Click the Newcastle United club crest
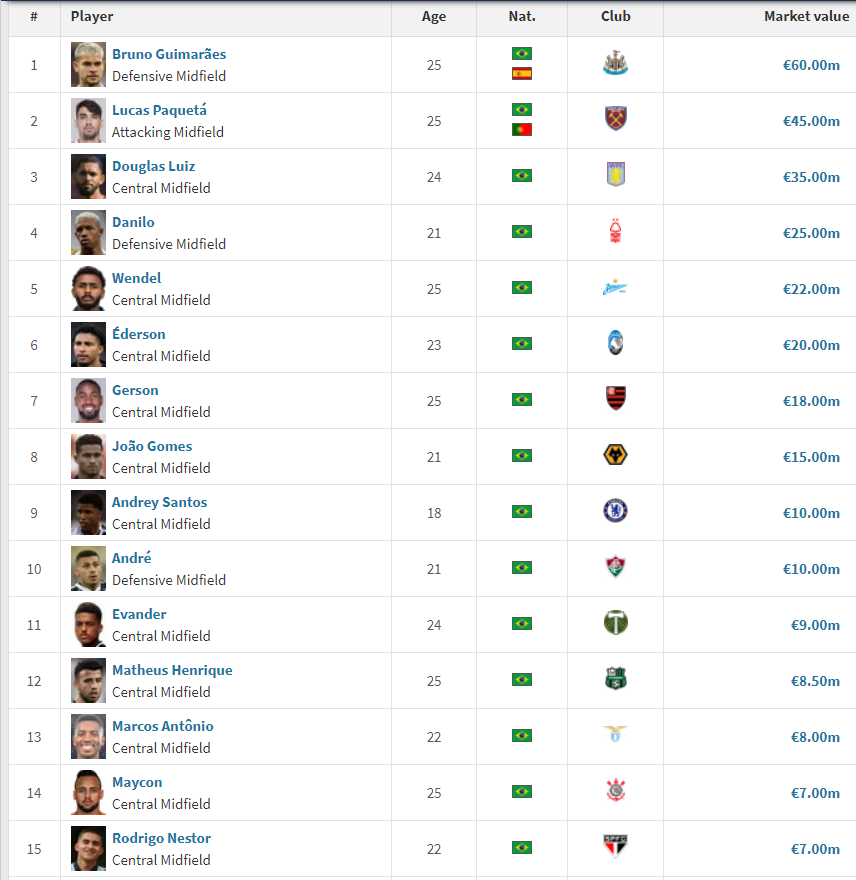This screenshot has height=880, width=856. [615, 64]
